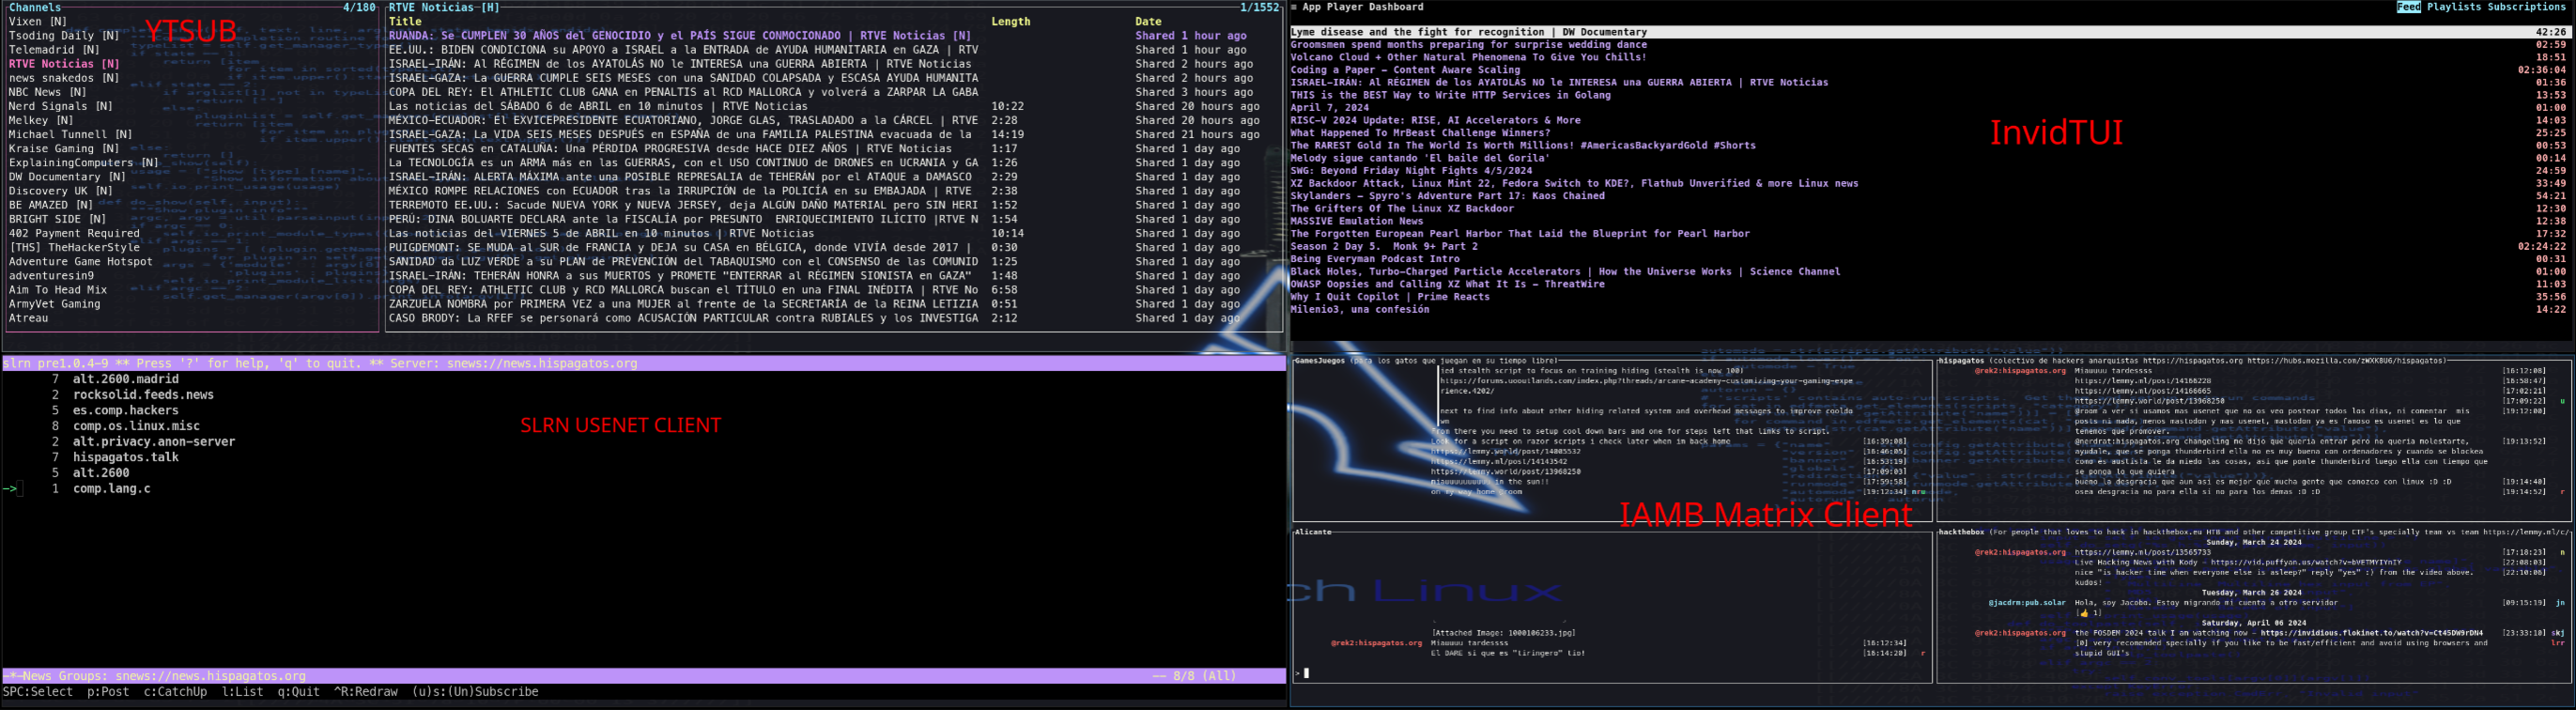Click '(u)s:(Un)Subscribe' in slrn bar
Image resolution: width=2576 pixels, height=710 pixels.
(x=475, y=692)
